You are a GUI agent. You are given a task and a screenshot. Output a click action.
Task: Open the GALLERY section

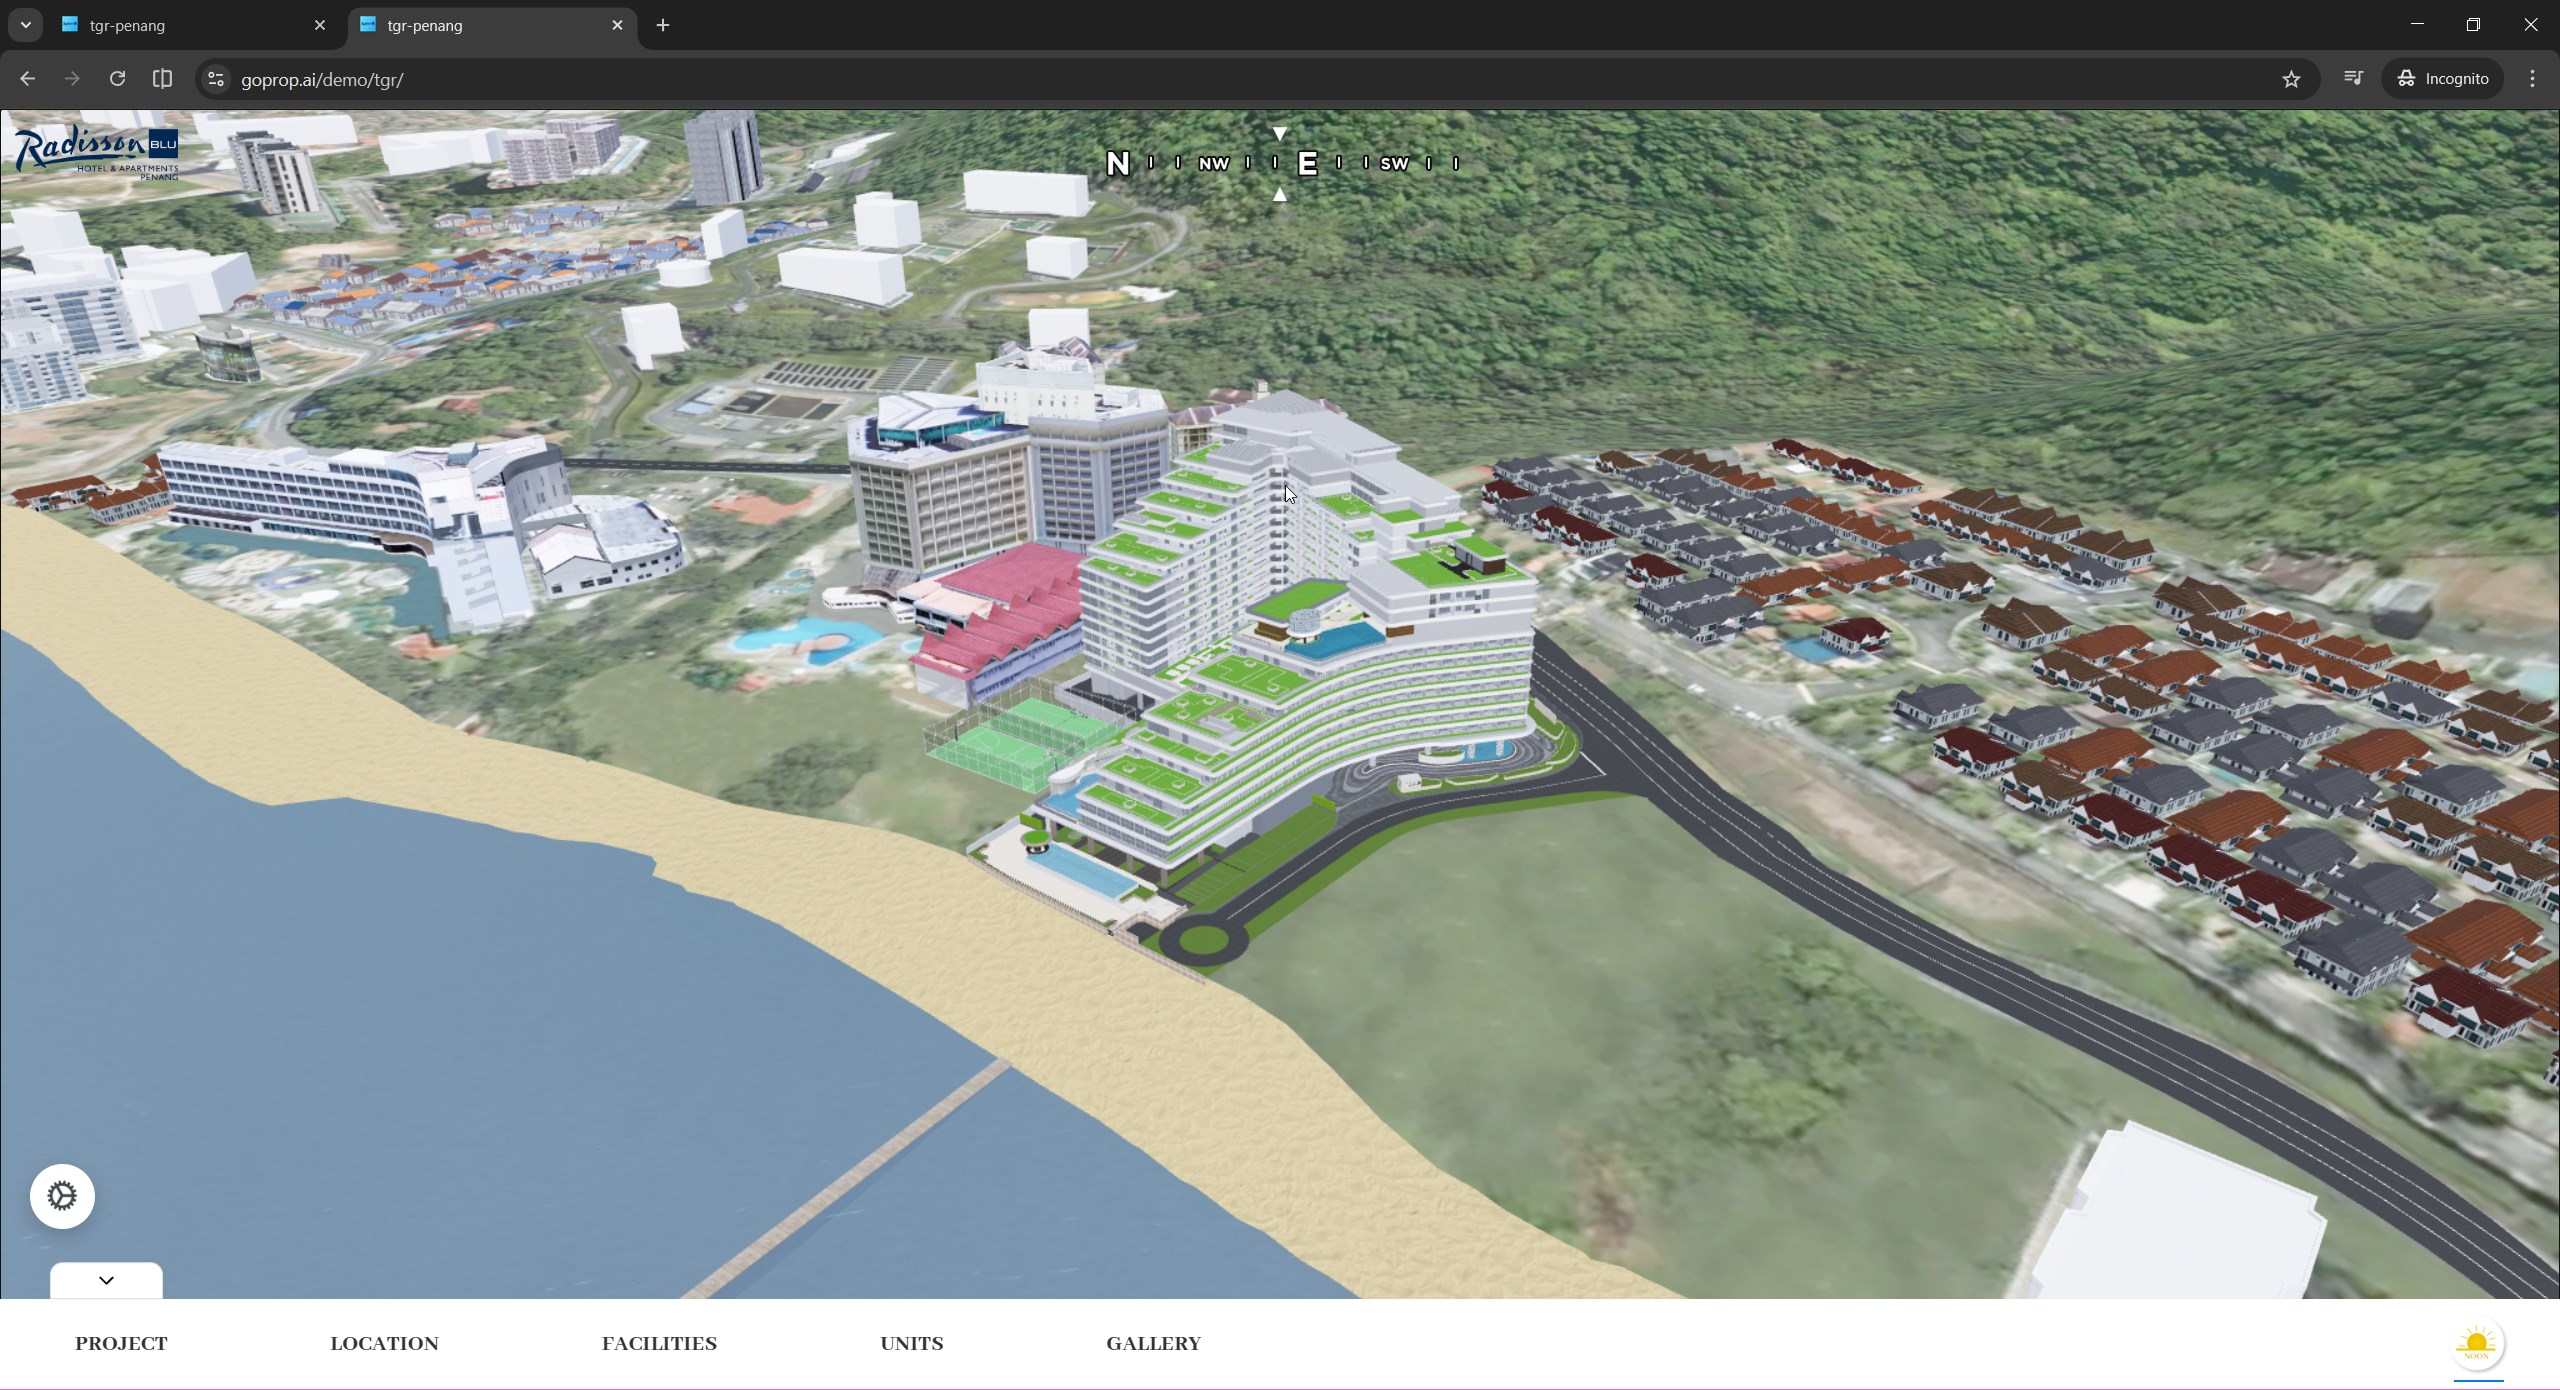pos(1153,1343)
